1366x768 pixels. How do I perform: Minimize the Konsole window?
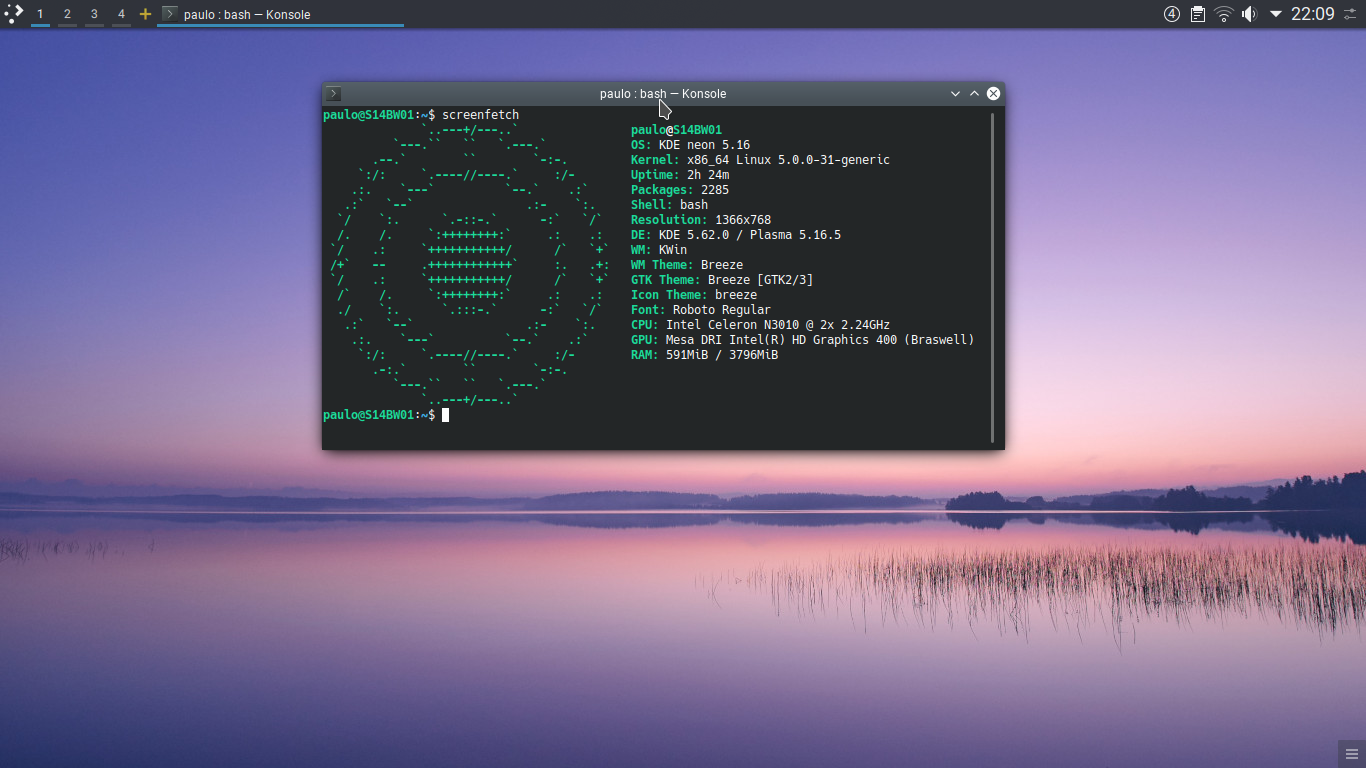tap(955, 94)
